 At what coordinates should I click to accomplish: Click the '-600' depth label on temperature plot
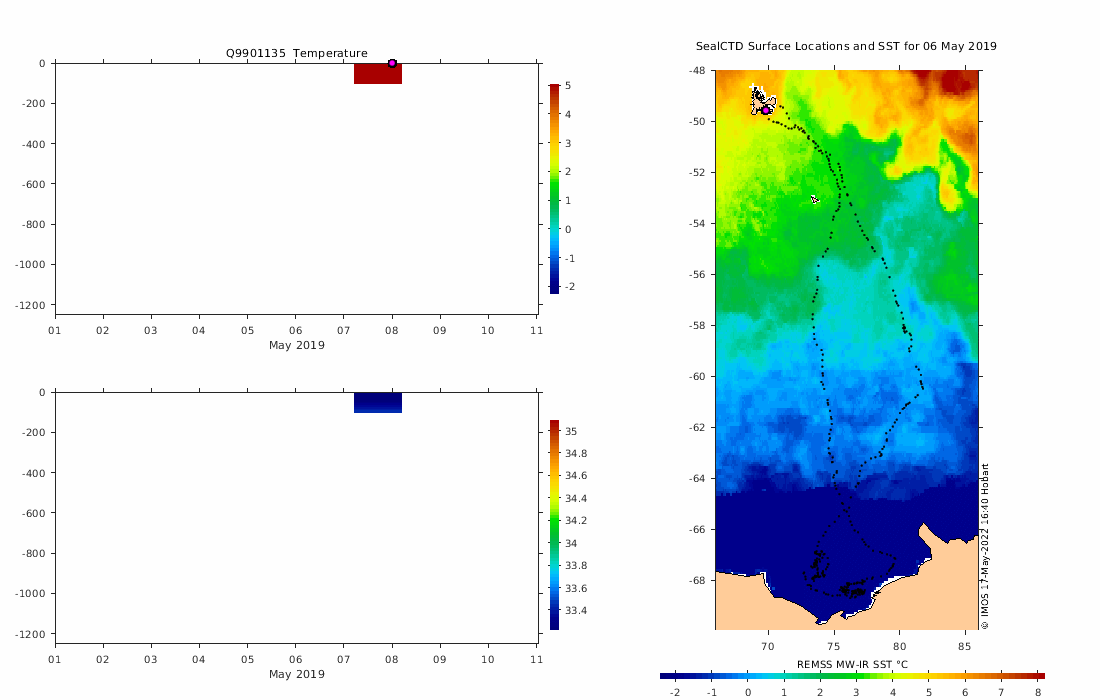click(33, 184)
